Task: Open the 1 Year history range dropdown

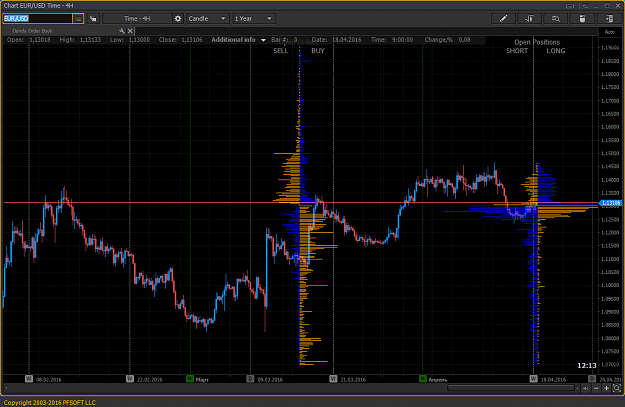Action: tap(253, 18)
